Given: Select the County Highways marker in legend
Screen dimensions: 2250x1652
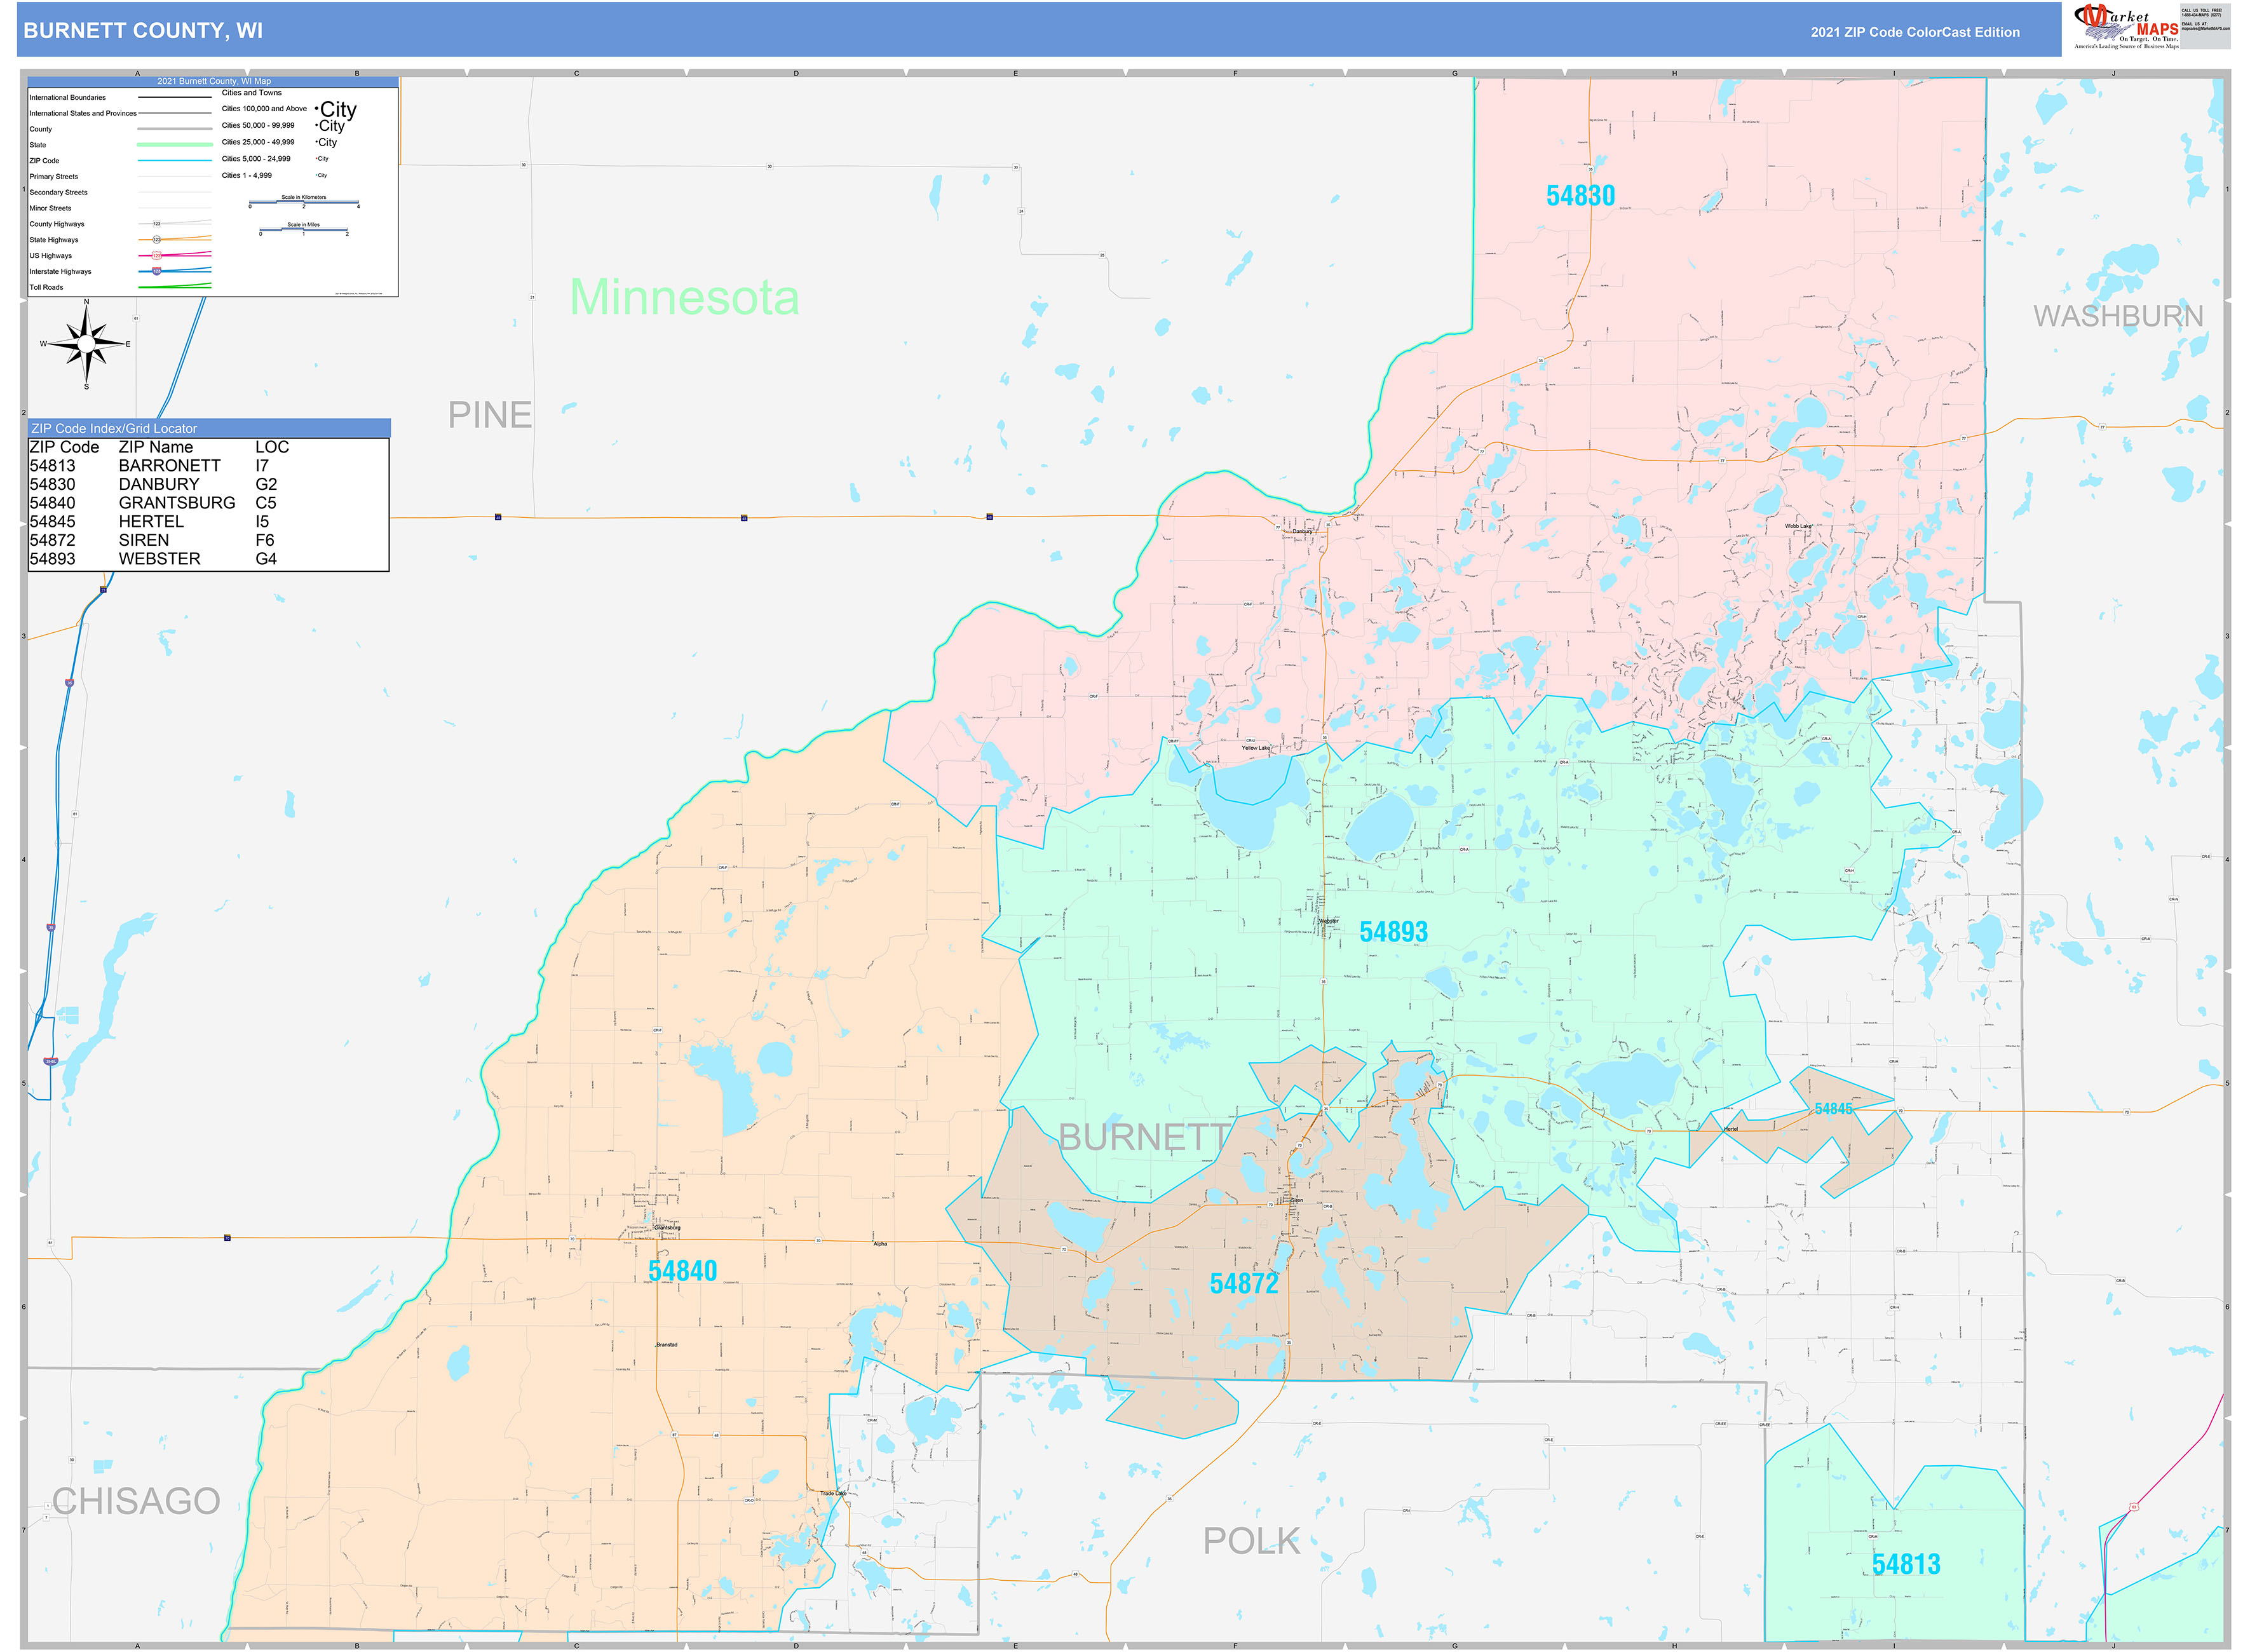Looking at the screenshot, I should click(x=157, y=224).
